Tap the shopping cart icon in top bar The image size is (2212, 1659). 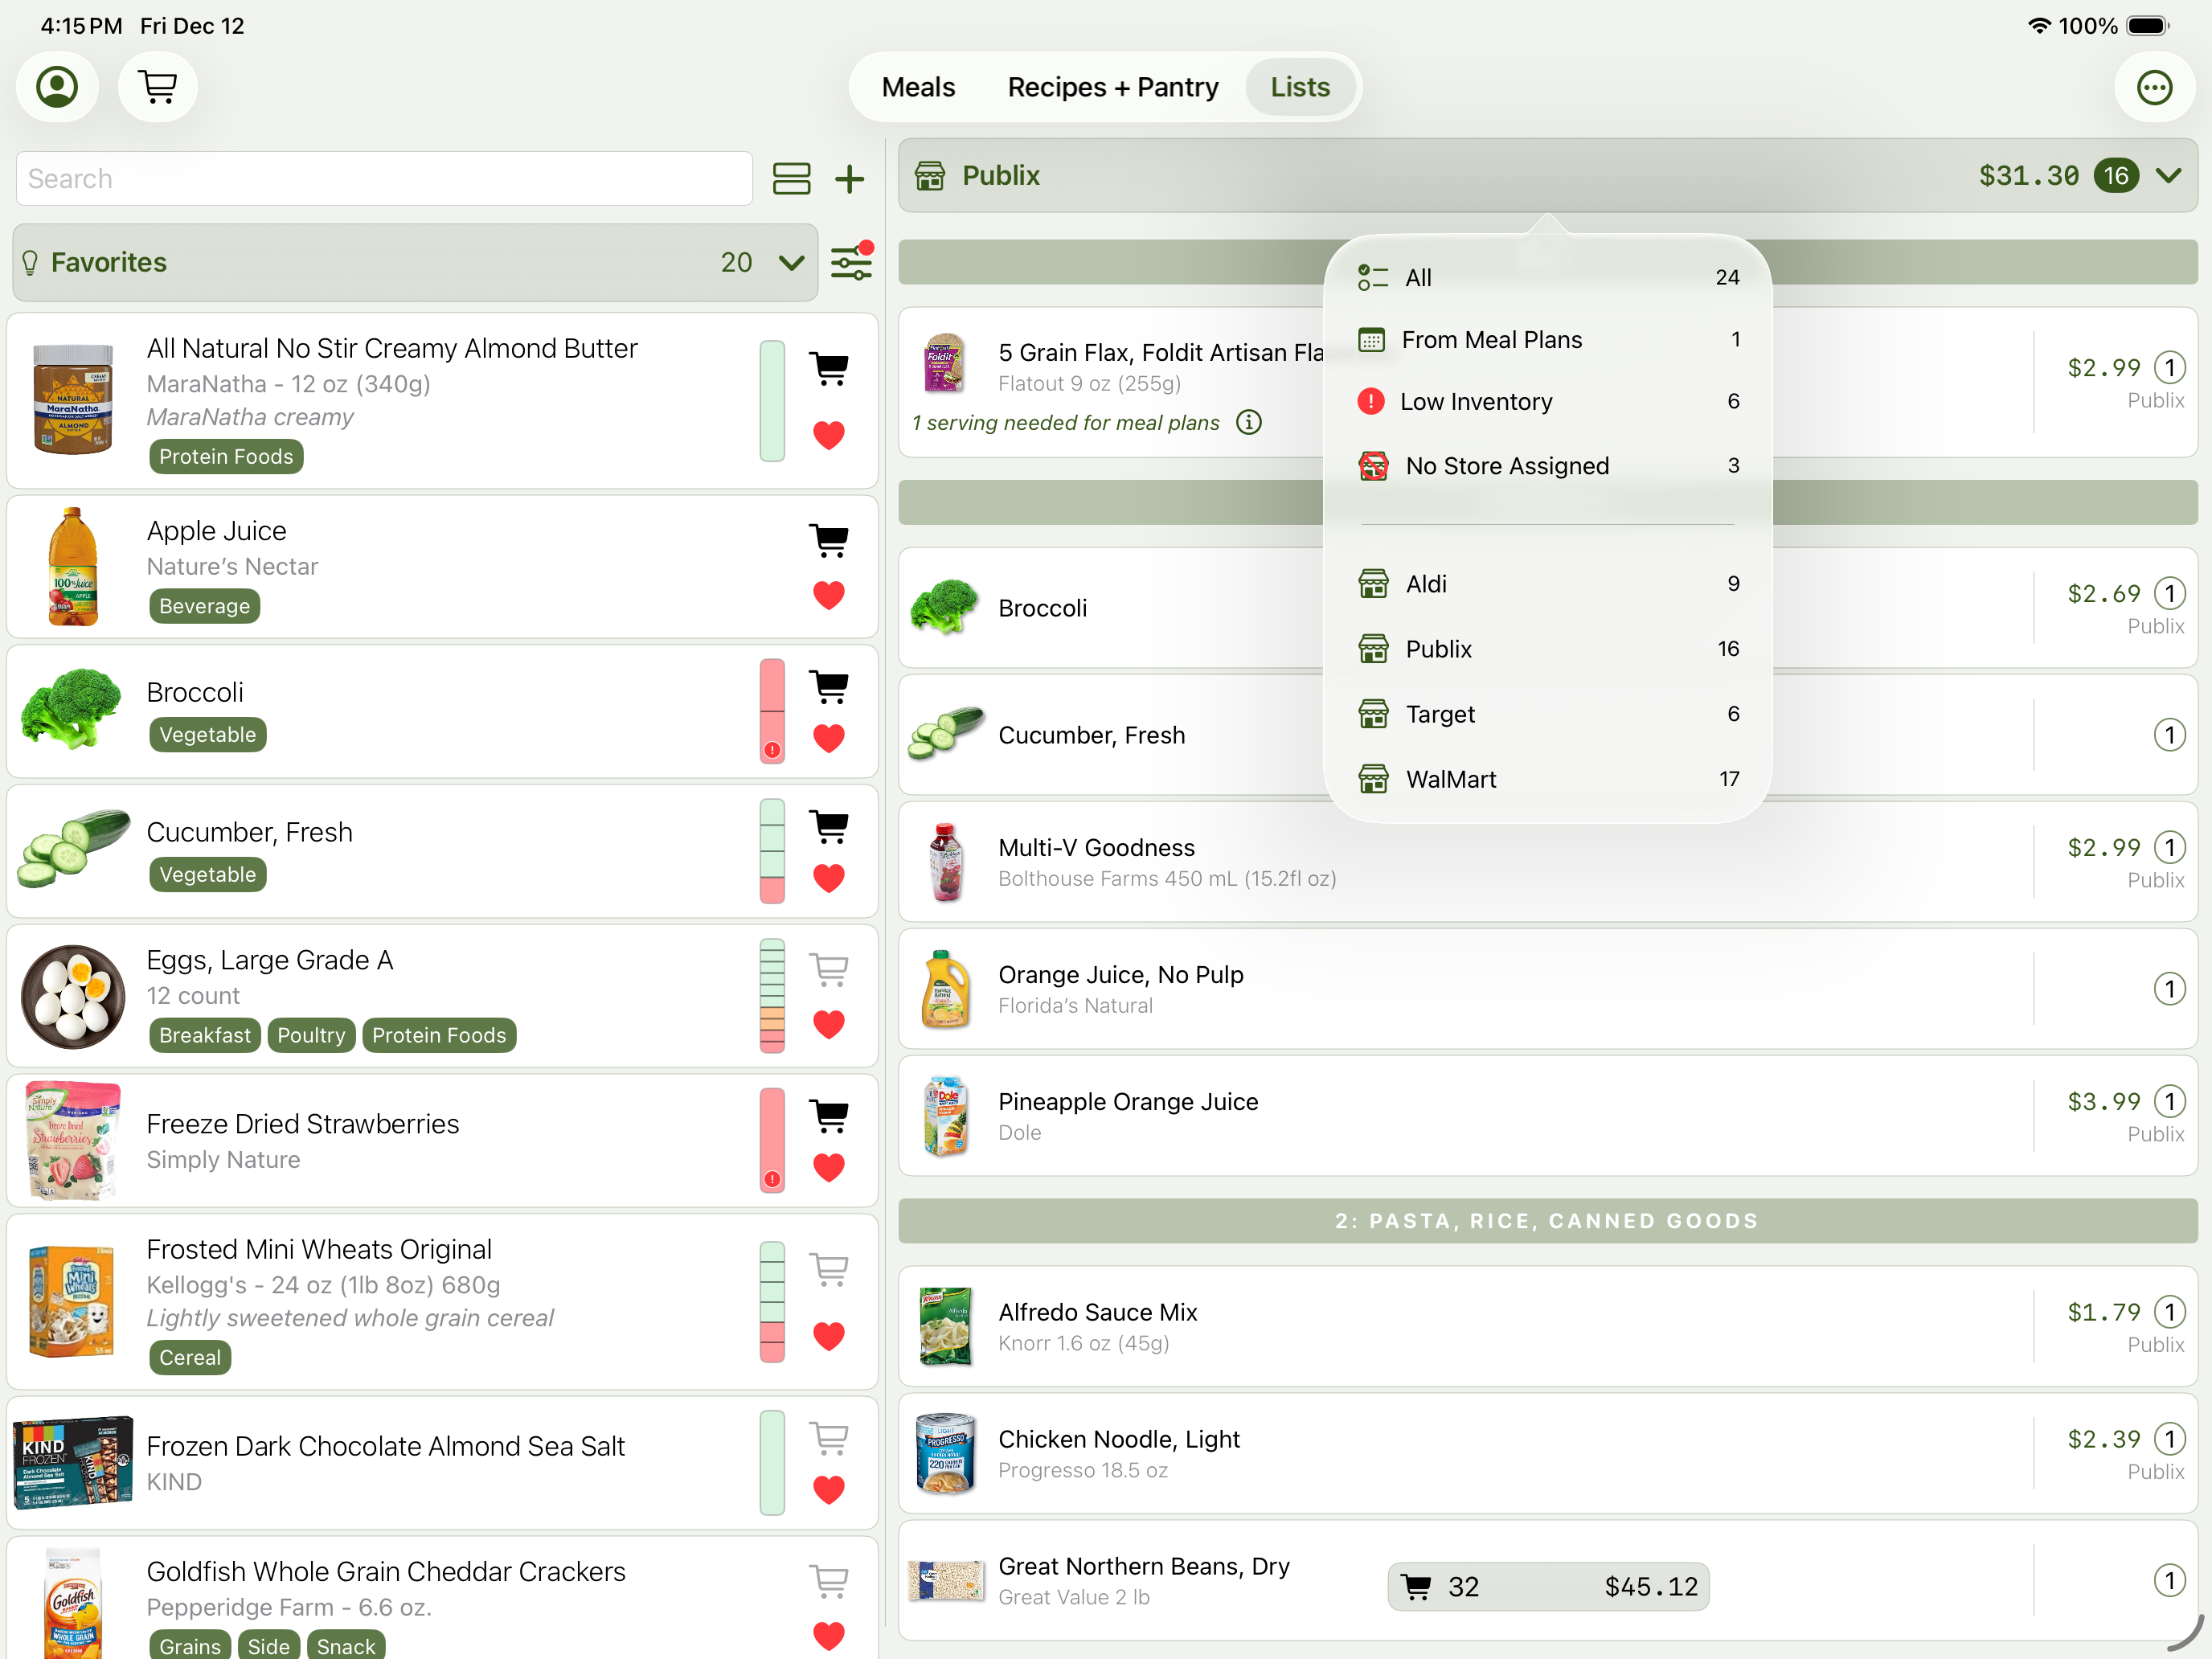pyautogui.click(x=157, y=87)
